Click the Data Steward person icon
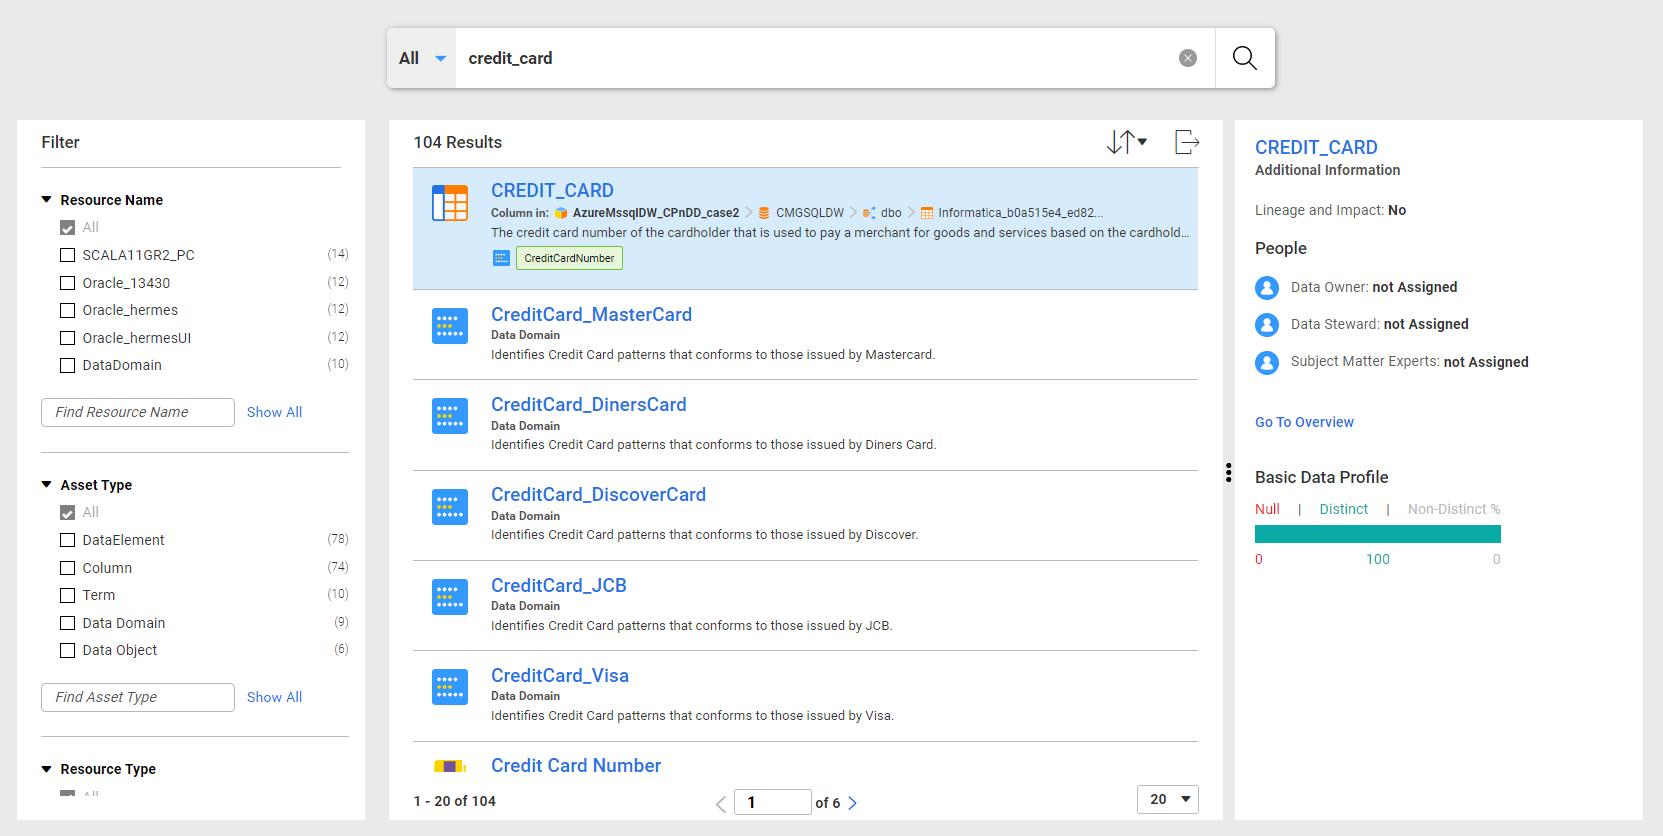1663x836 pixels. tap(1267, 325)
